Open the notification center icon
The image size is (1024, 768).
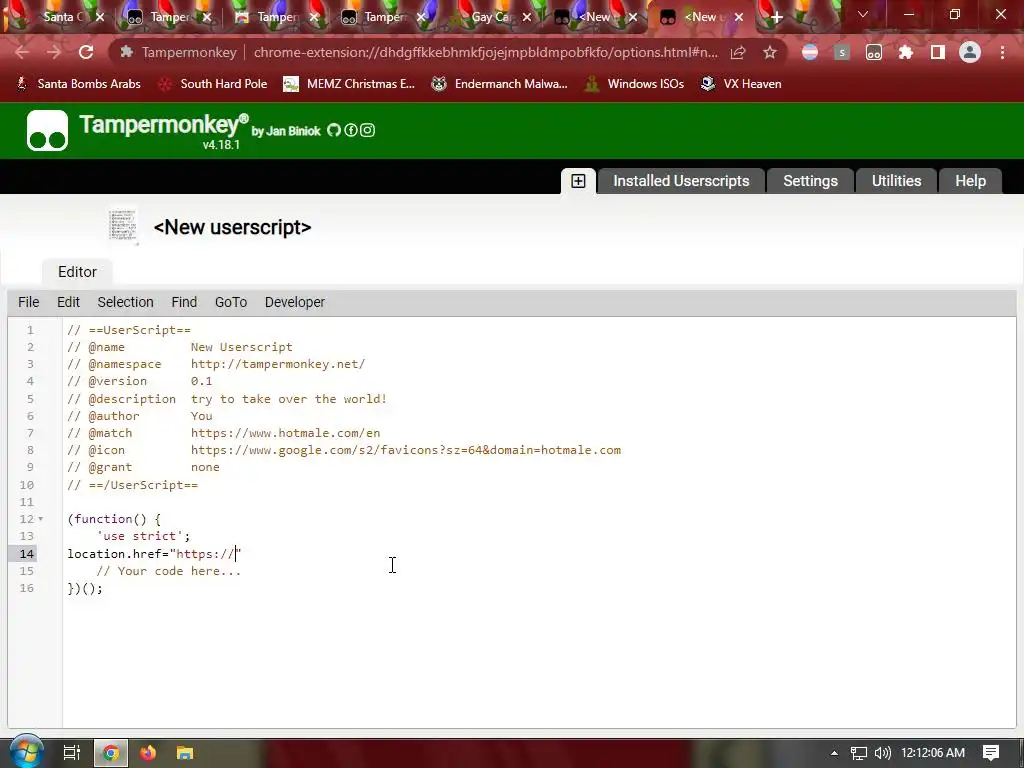[x=991, y=753]
